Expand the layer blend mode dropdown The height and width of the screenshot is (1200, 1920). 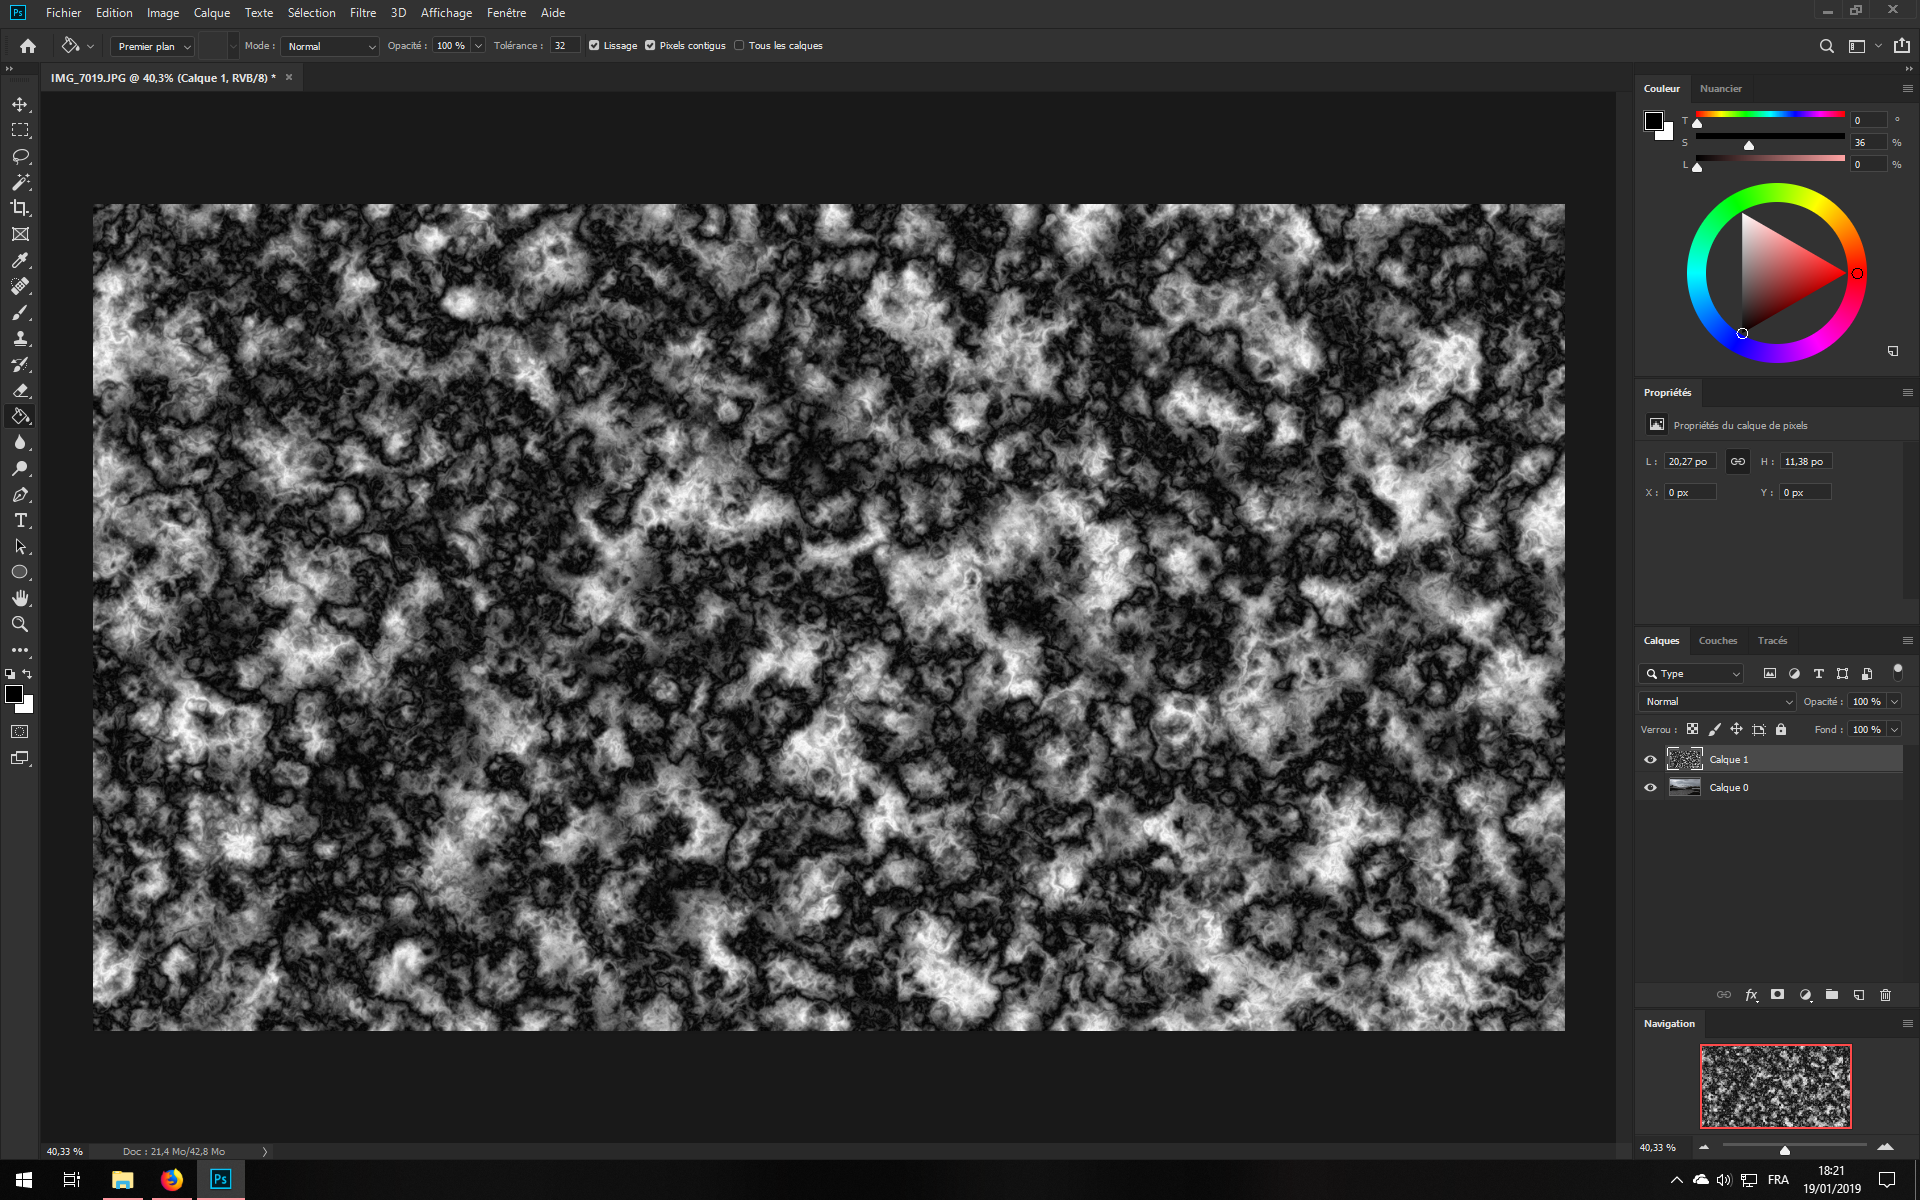pyautogui.click(x=1717, y=702)
